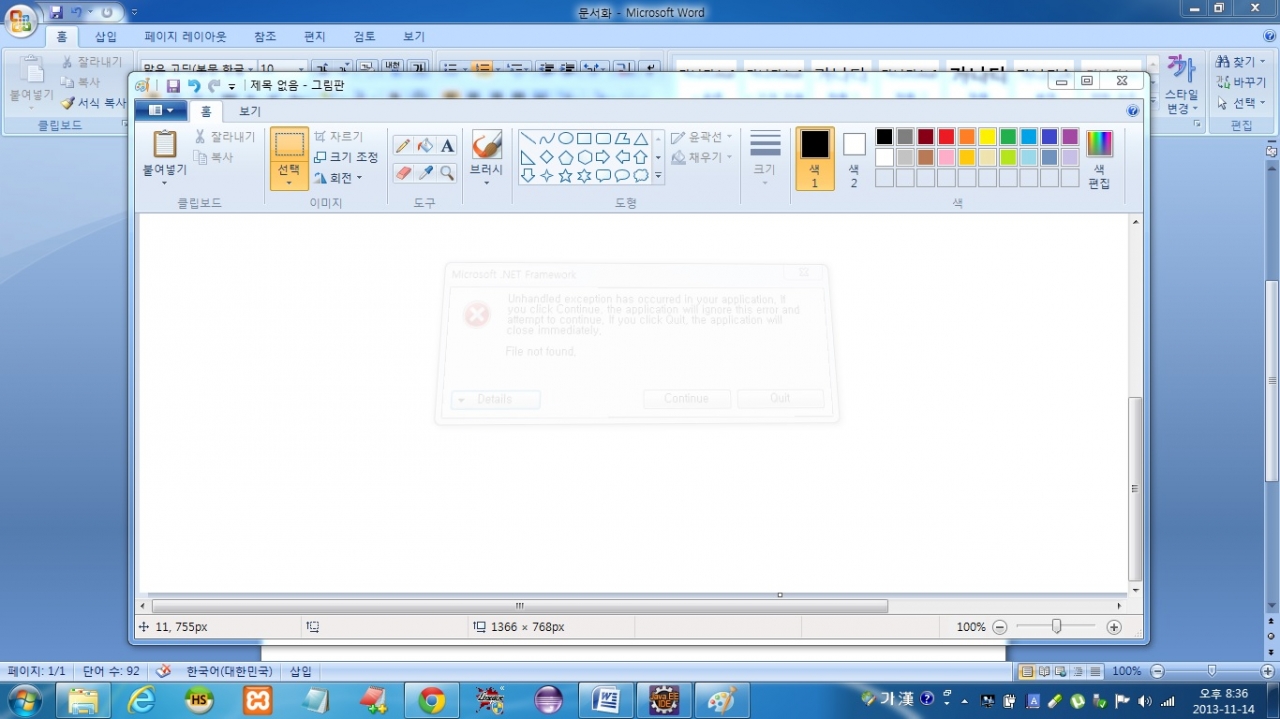Click the Crop (자르기) command in Paint
The height and width of the screenshot is (719, 1280).
pyautogui.click(x=339, y=136)
